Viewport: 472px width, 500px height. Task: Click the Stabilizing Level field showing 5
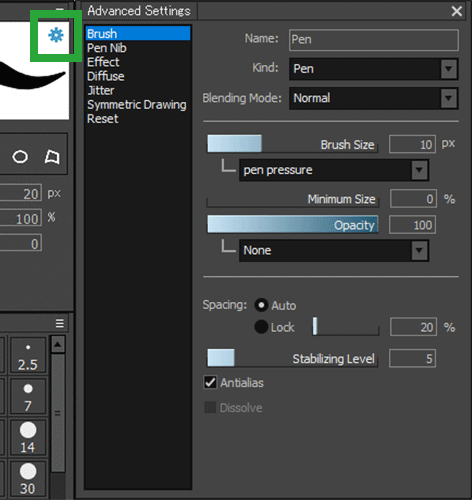pos(412,358)
